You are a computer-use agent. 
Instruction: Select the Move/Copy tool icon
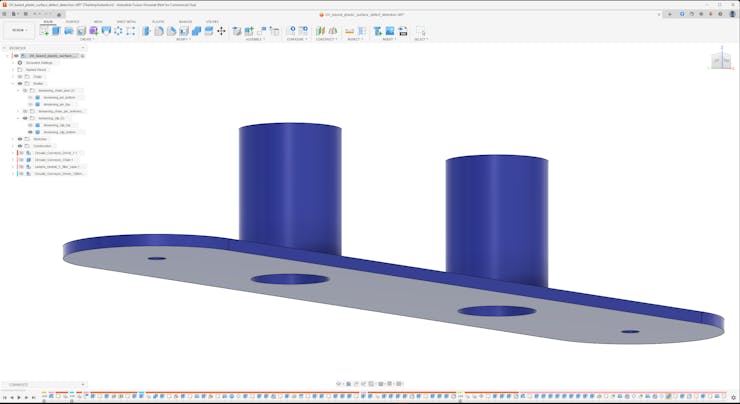pos(222,31)
